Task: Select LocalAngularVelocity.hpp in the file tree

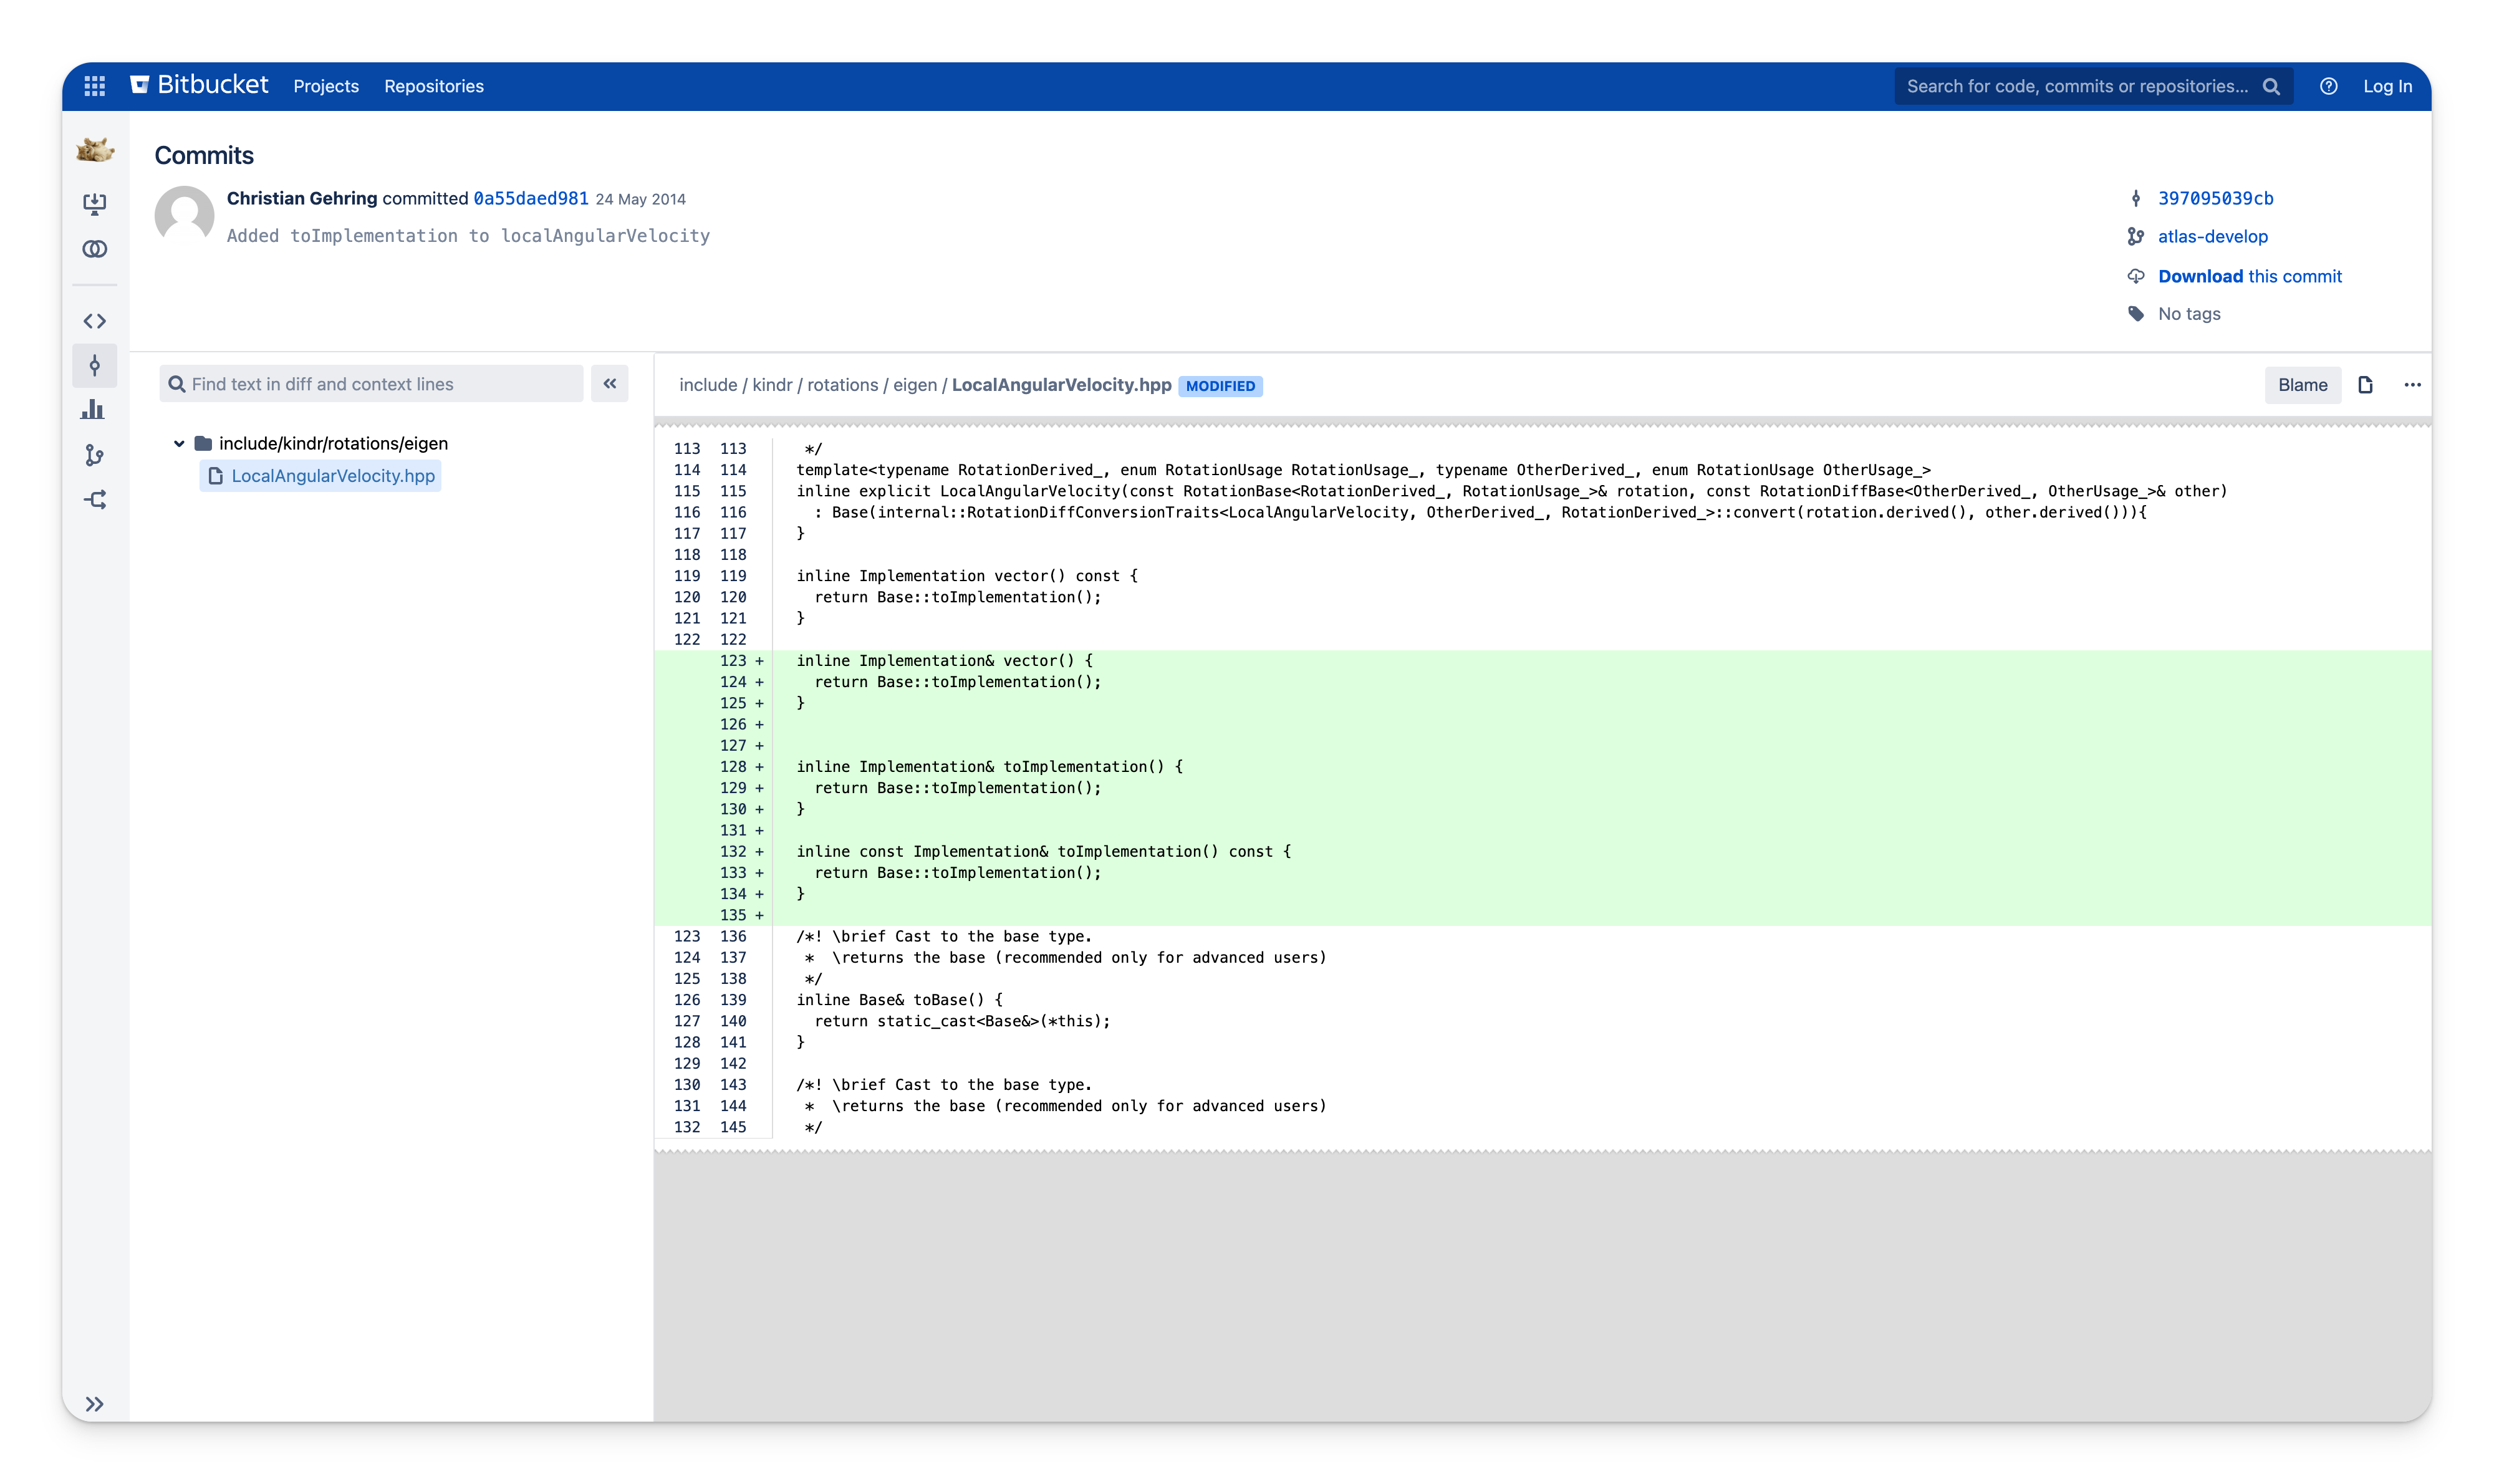Action: point(333,476)
